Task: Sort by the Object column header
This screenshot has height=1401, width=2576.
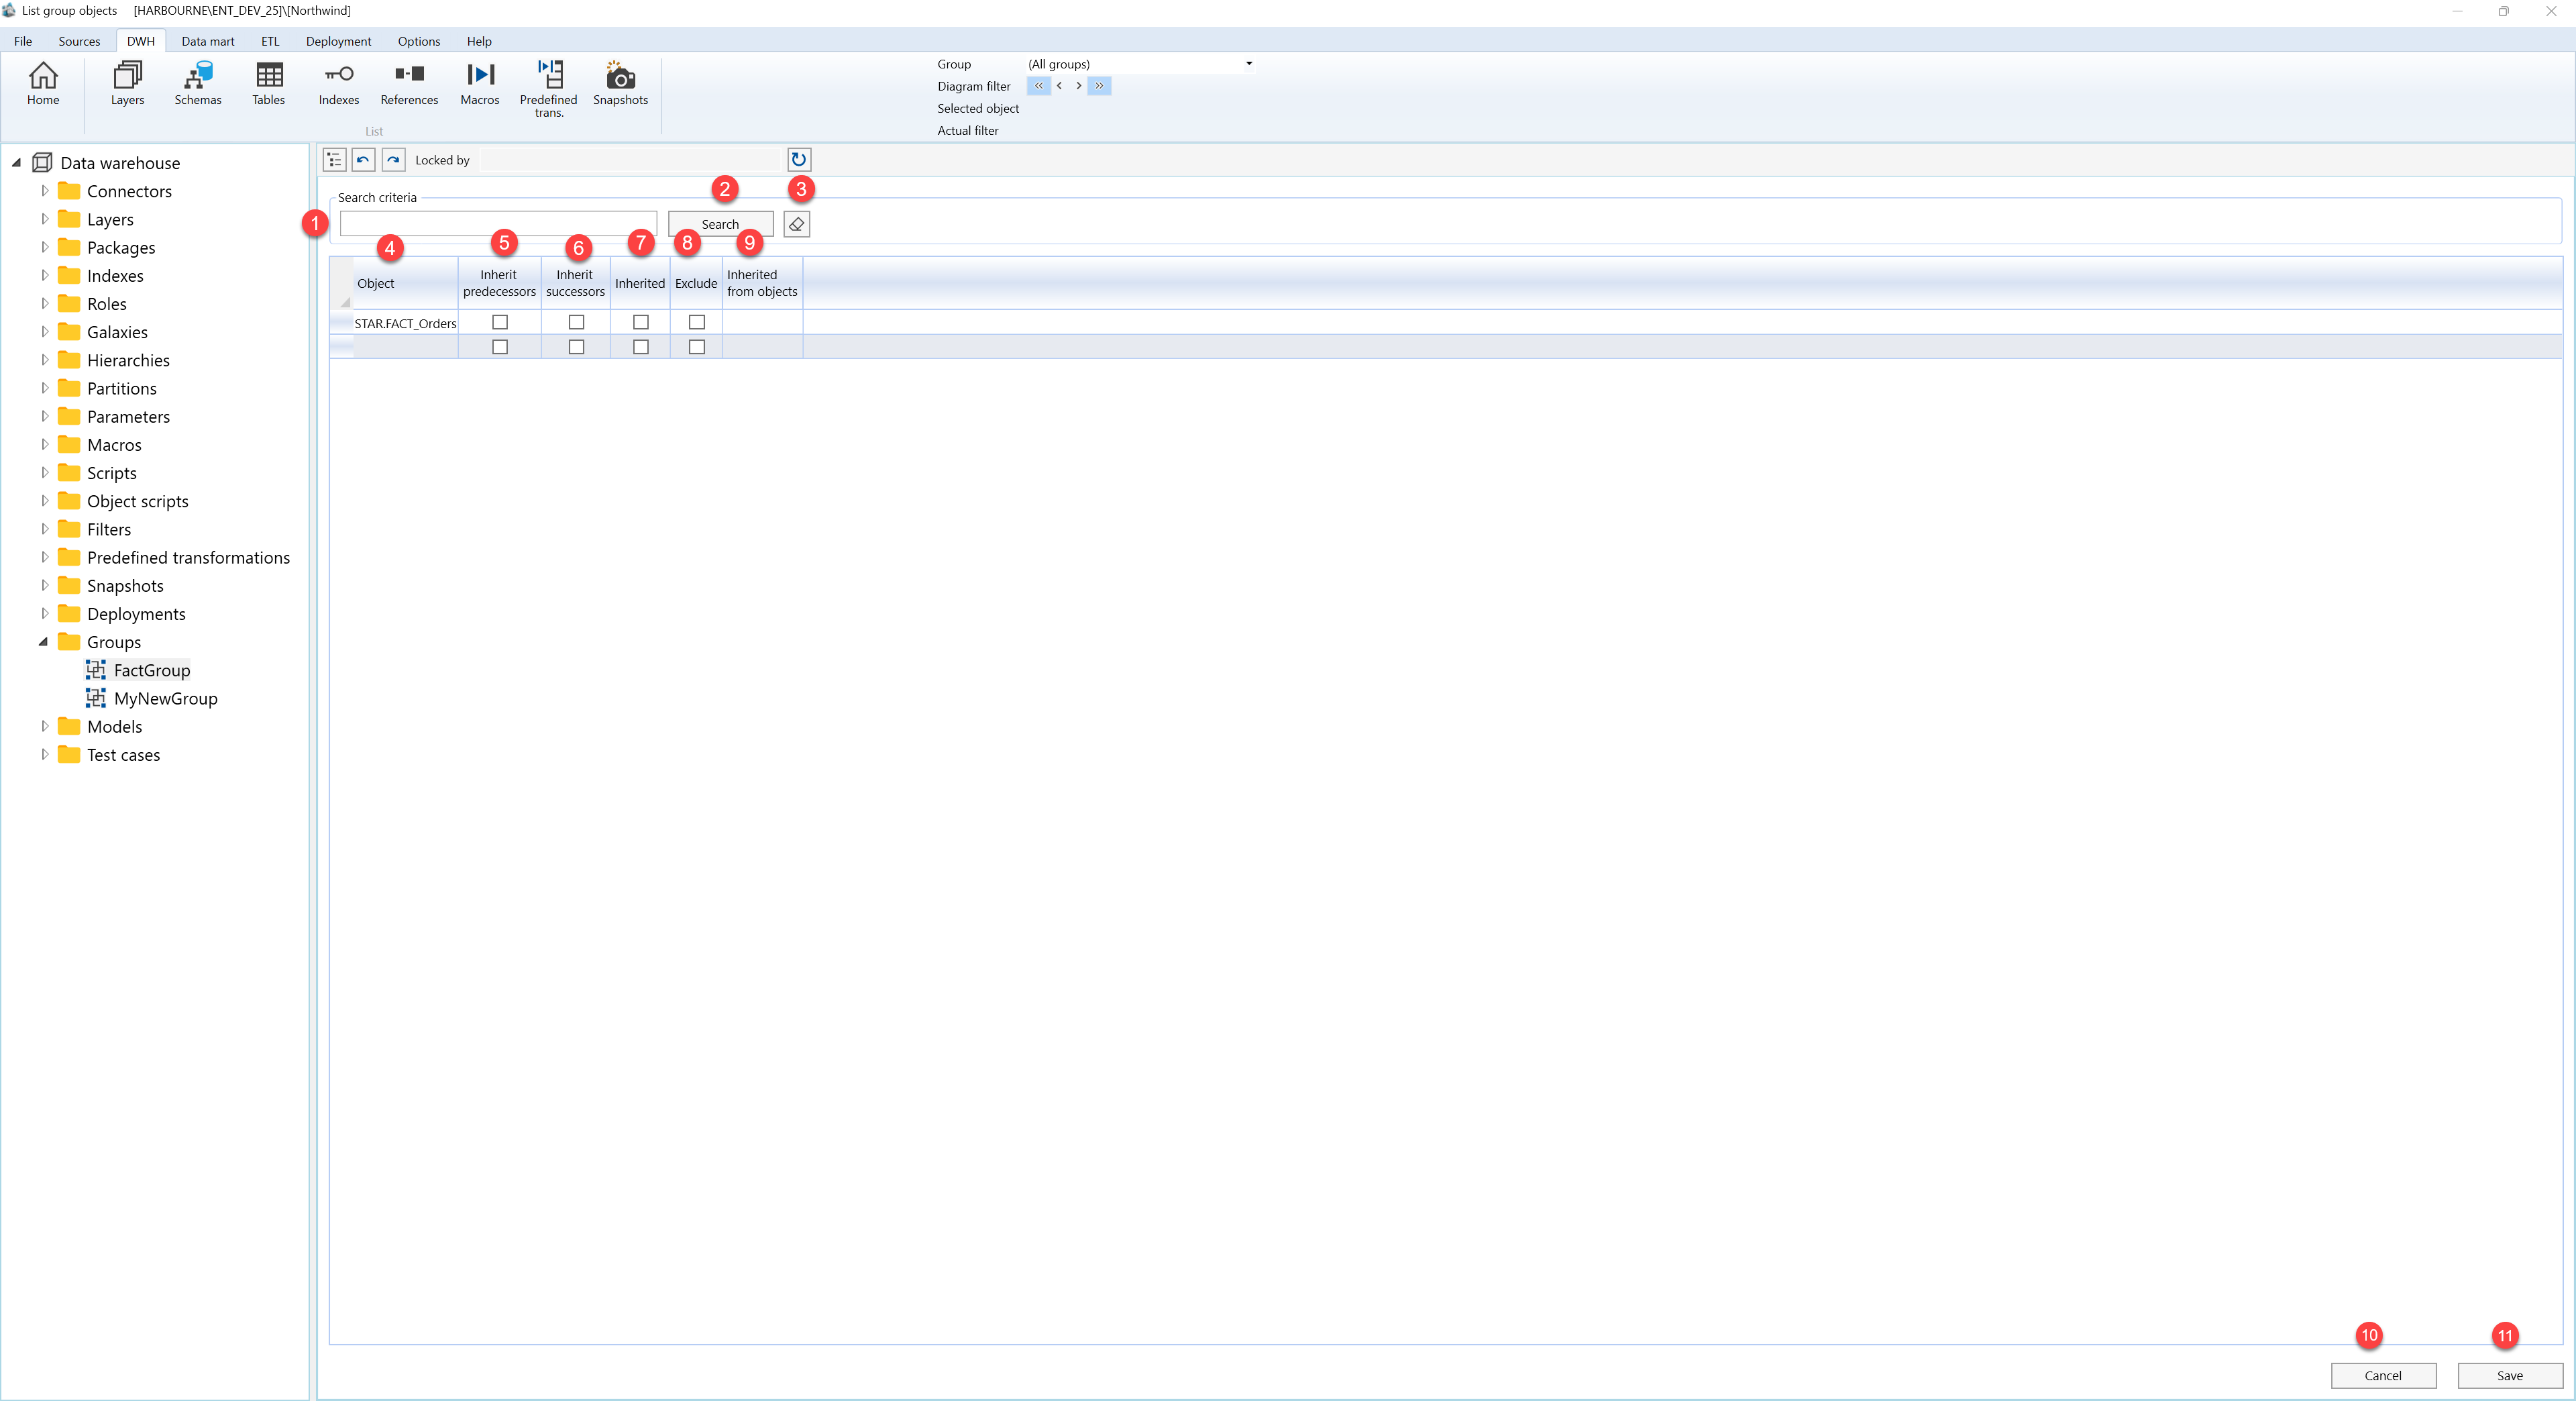Action: (x=405, y=283)
